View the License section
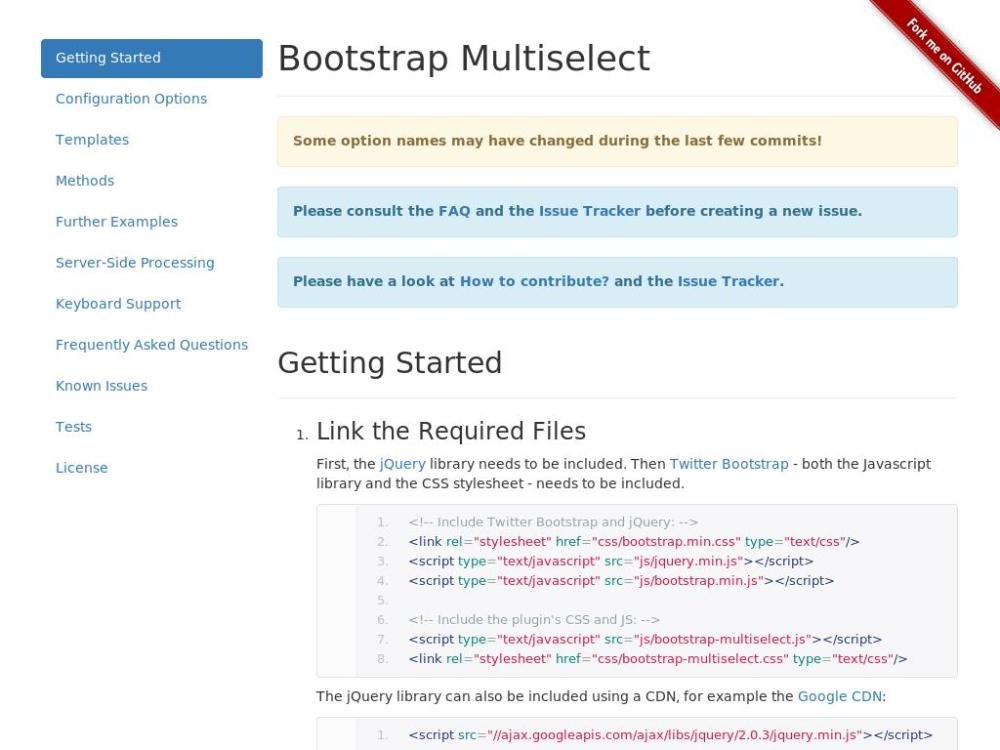Screen dimensions: 1000x750 click(82, 468)
